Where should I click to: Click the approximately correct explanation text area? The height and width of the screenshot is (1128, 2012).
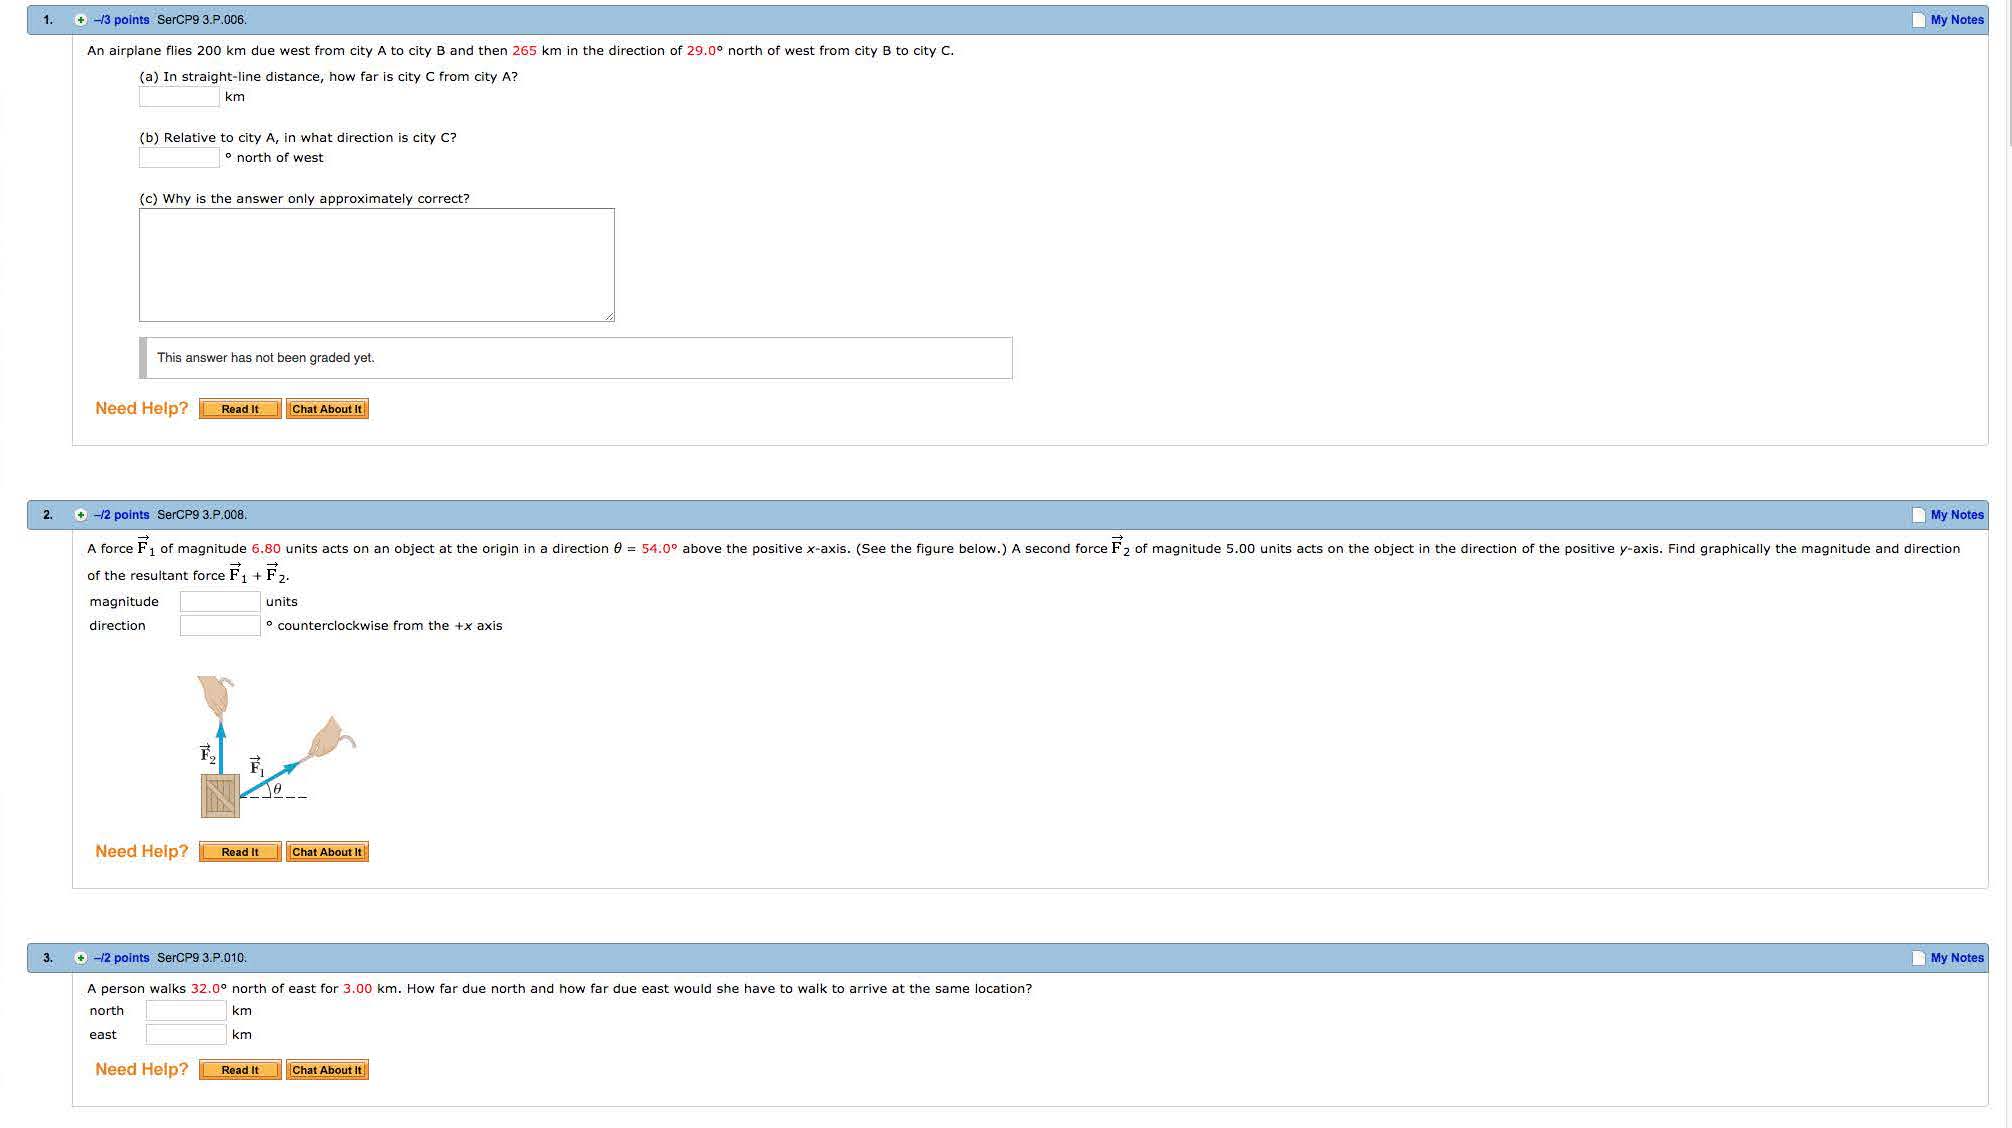pos(376,265)
